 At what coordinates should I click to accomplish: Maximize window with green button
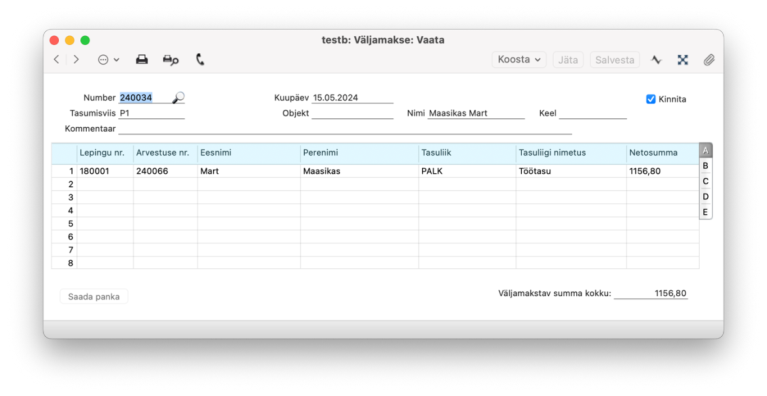coord(85,40)
